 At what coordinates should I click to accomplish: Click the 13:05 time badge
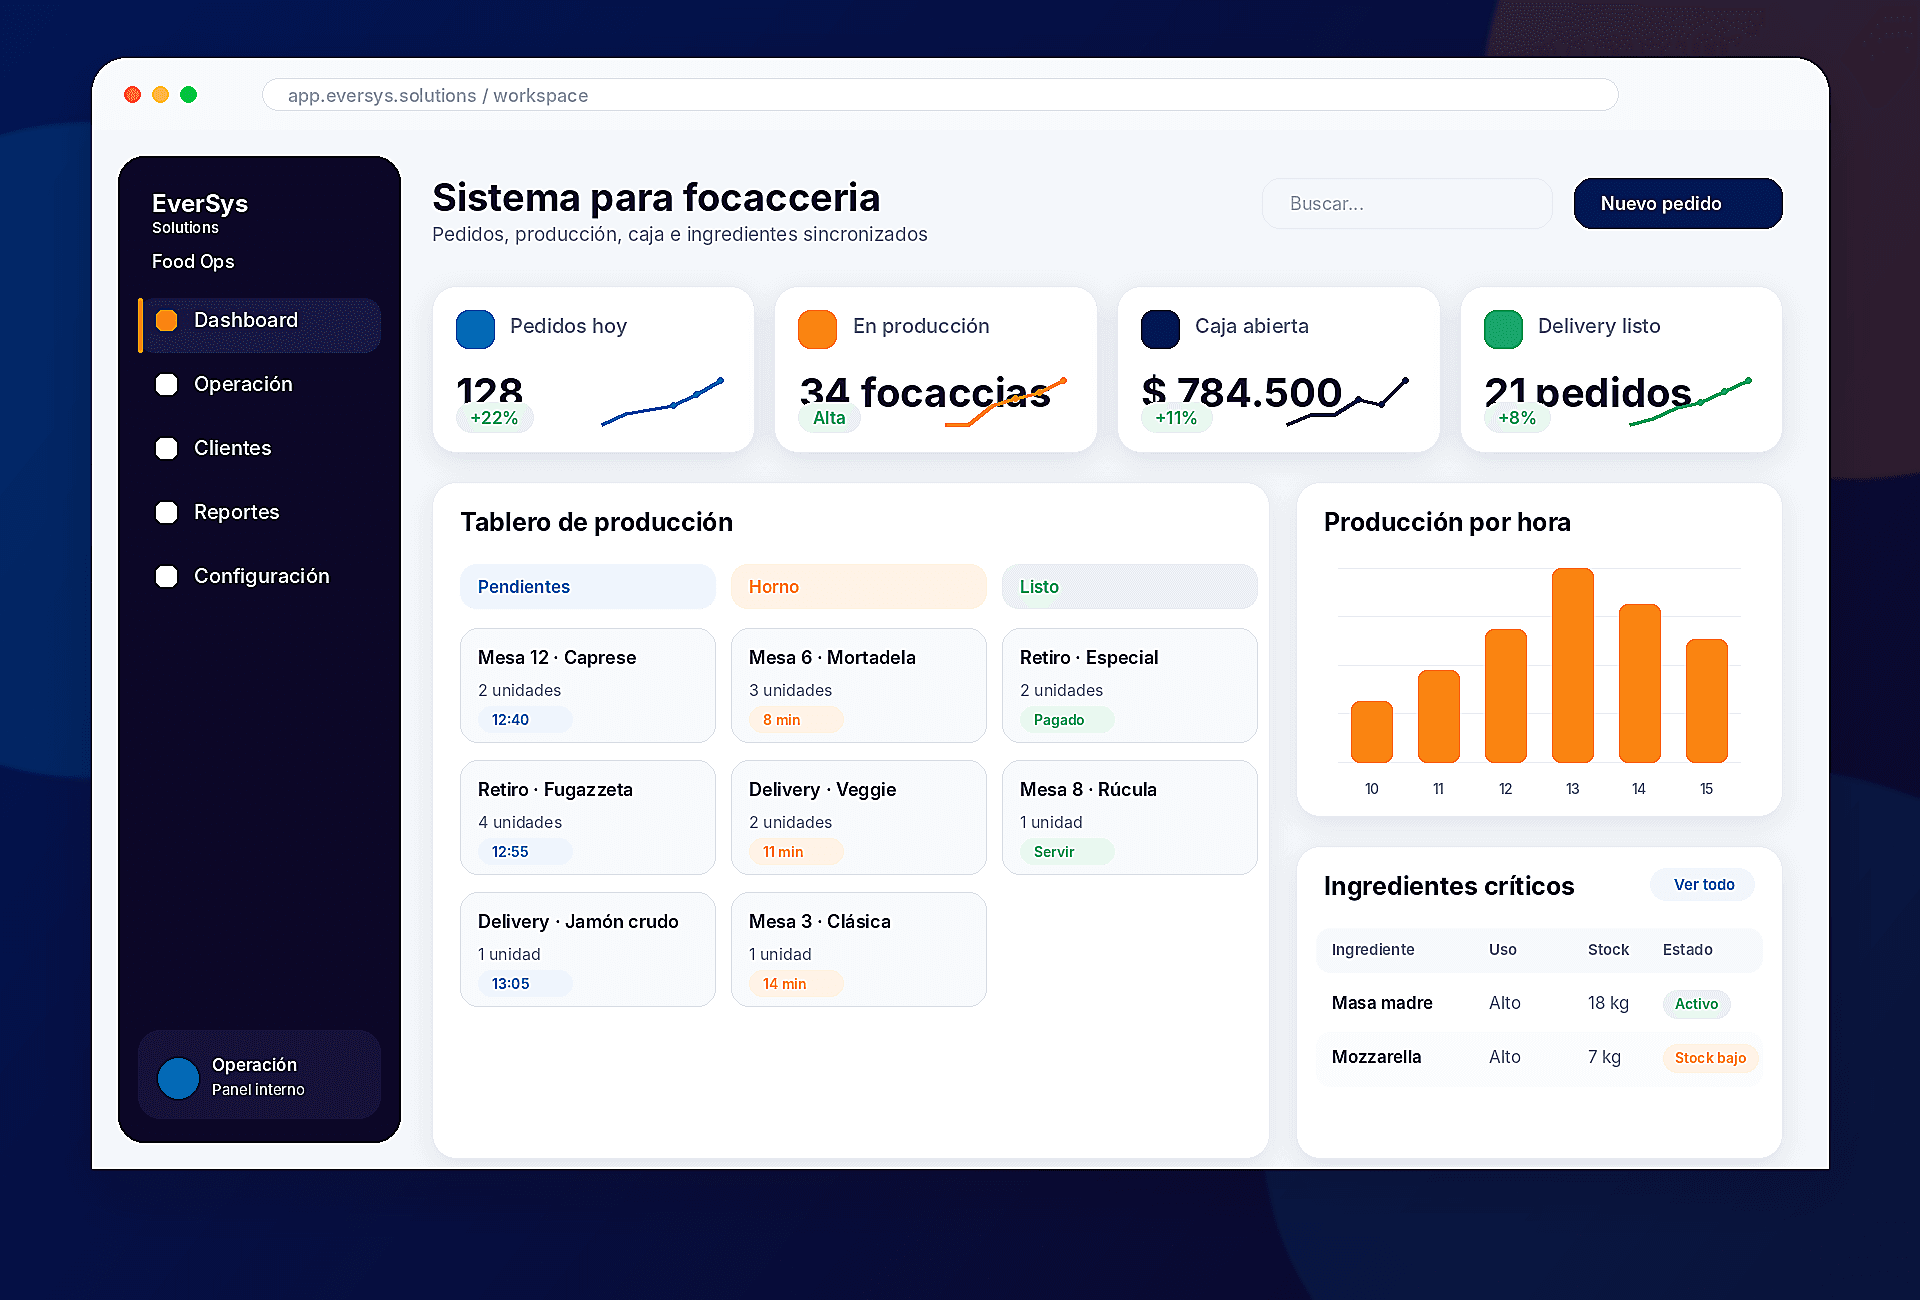pos(525,984)
